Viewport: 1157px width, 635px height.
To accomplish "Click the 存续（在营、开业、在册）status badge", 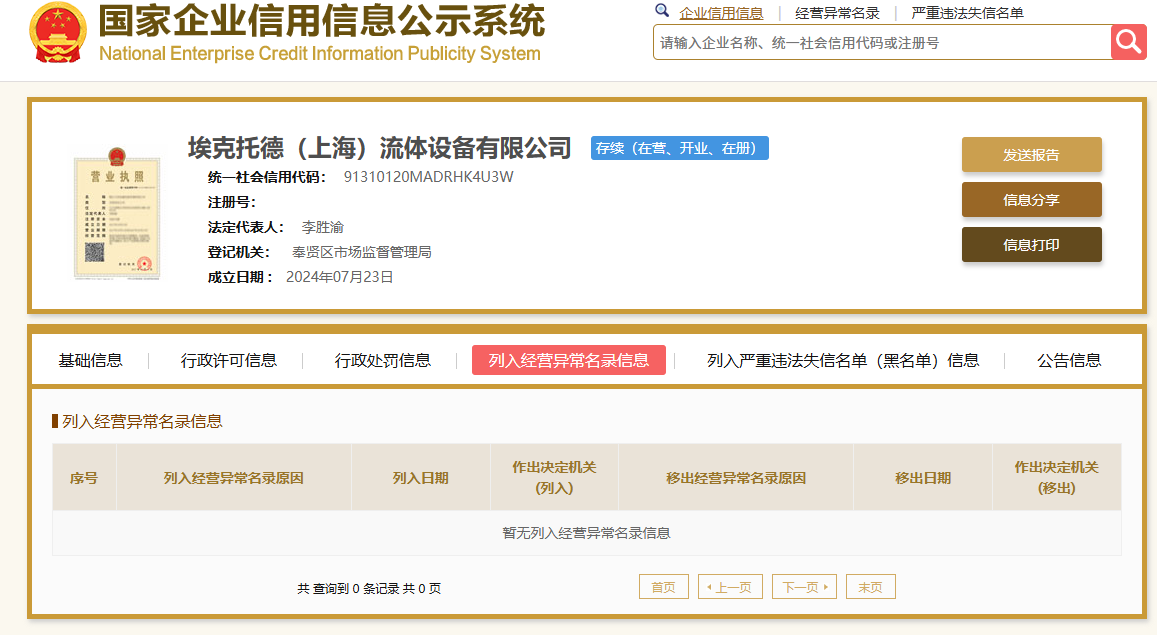I will (x=680, y=148).
